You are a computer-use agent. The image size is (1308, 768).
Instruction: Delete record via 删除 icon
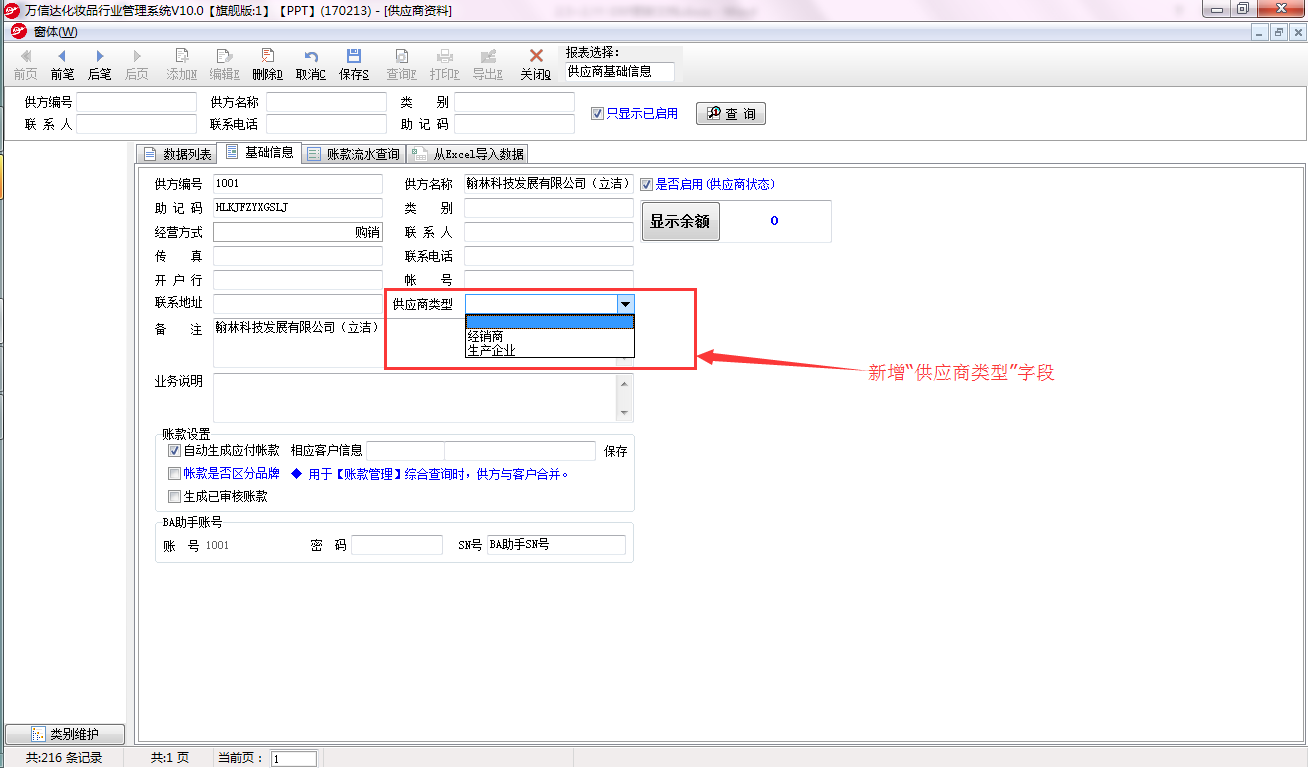click(267, 64)
